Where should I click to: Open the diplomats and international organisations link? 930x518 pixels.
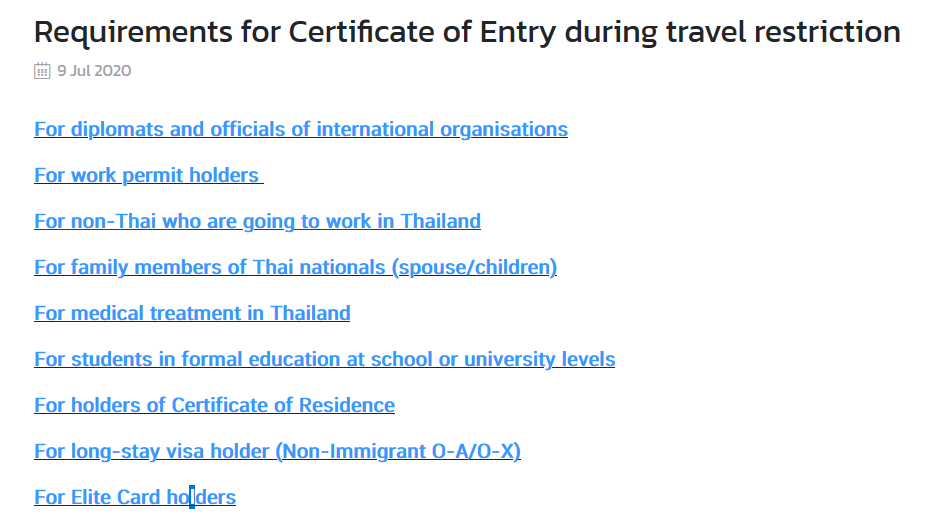click(x=301, y=129)
